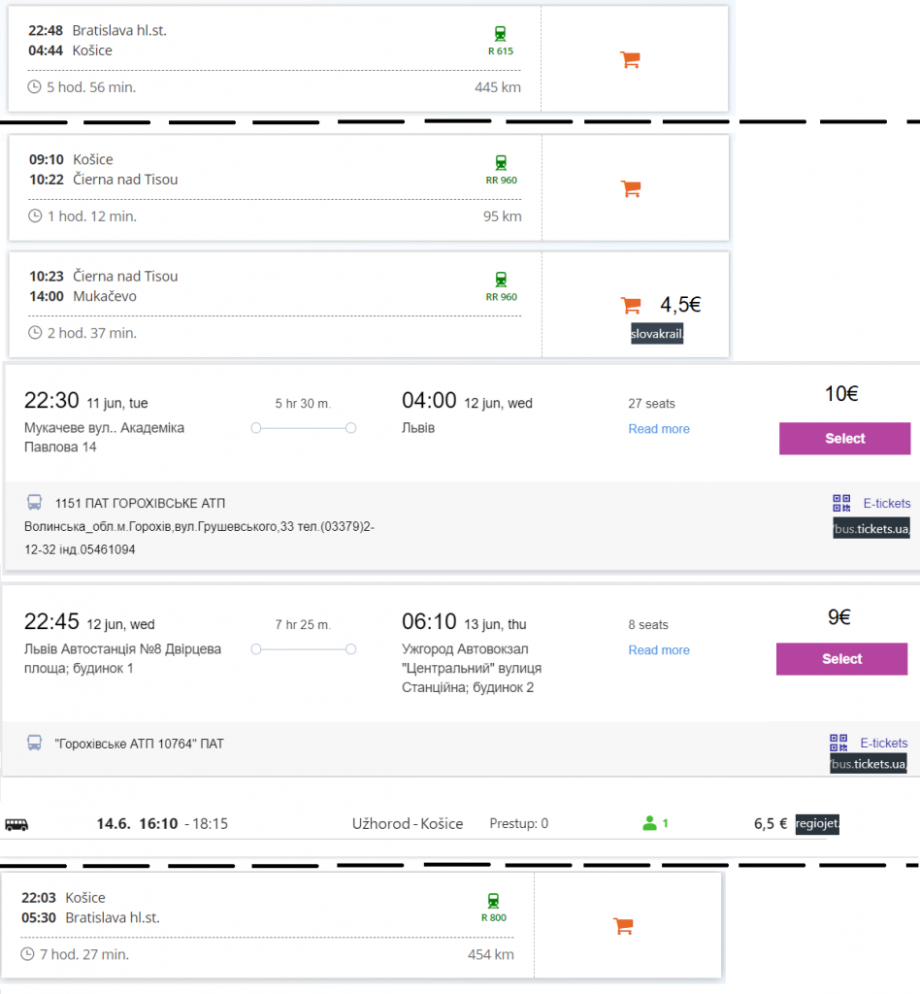Click the green passenger icon in regiojet row
The image size is (920, 994).
tap(650, 824)
